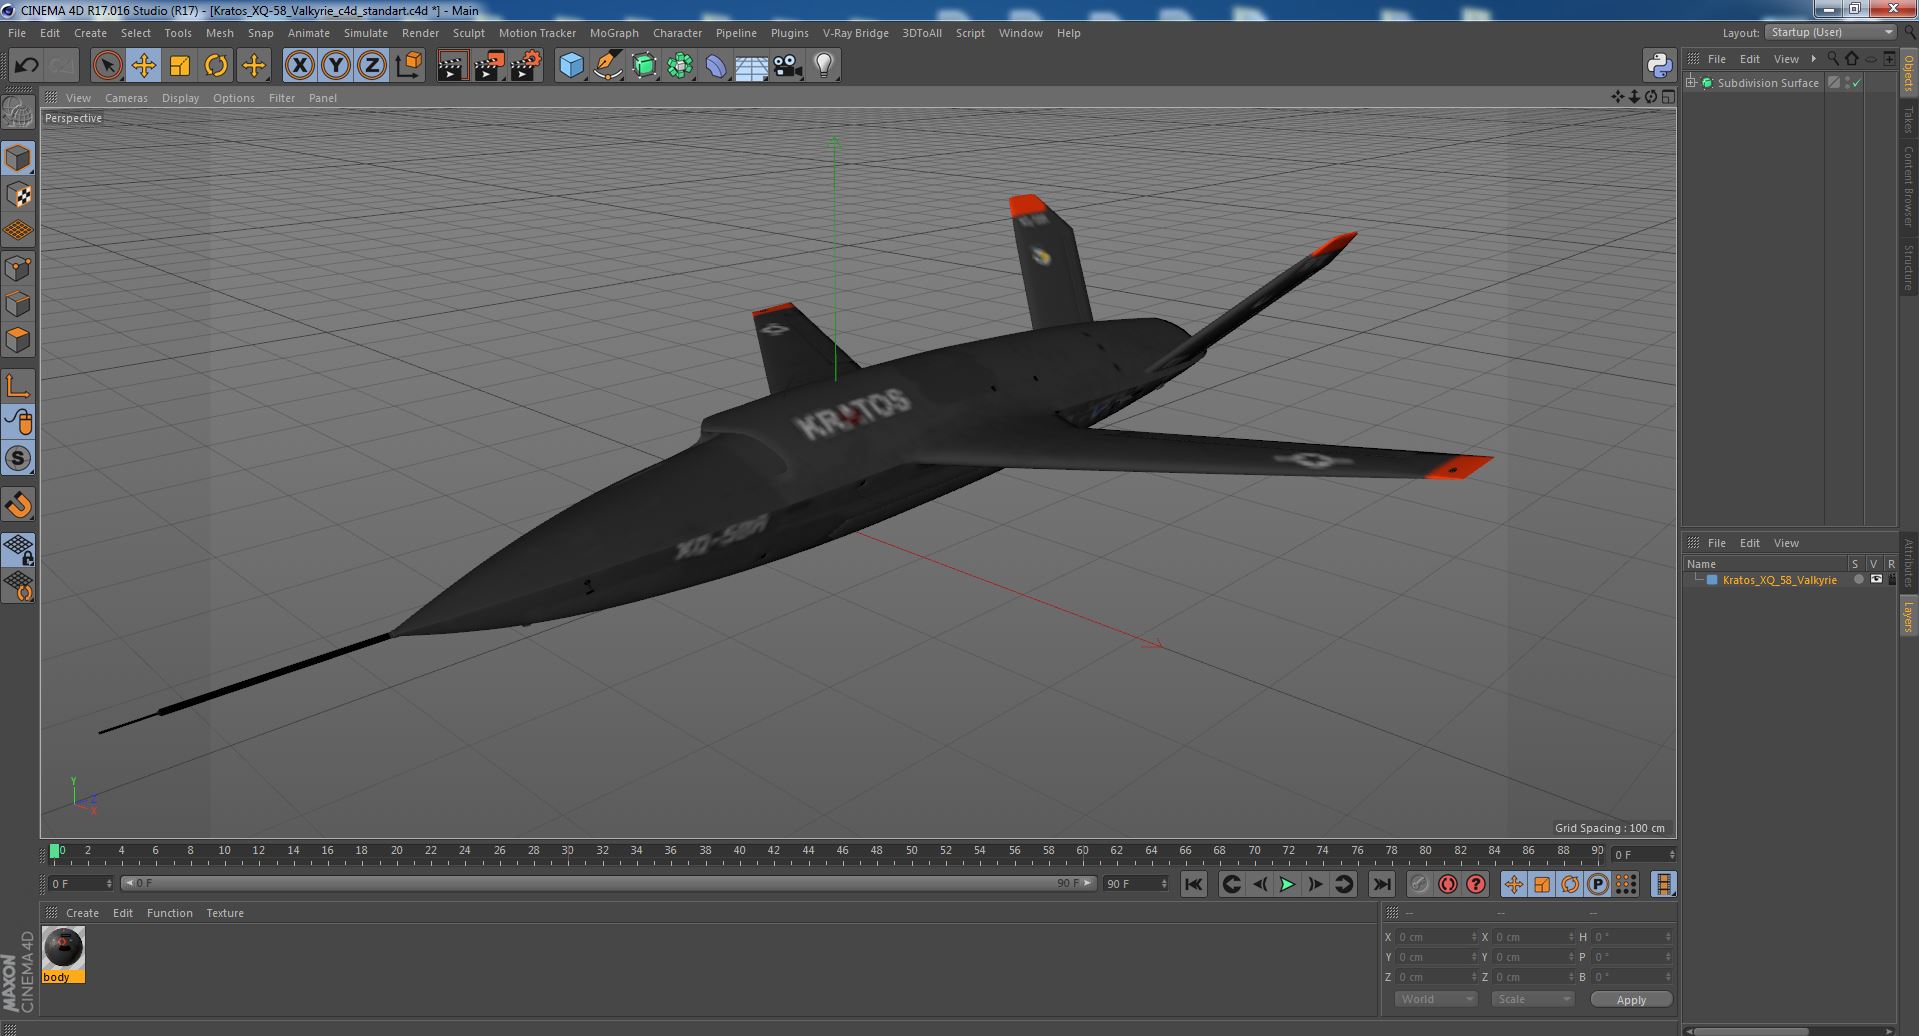The height and width of the screenshot is (1036, 1919).
Task: Go to start of animation
Action: point(1193,884)
